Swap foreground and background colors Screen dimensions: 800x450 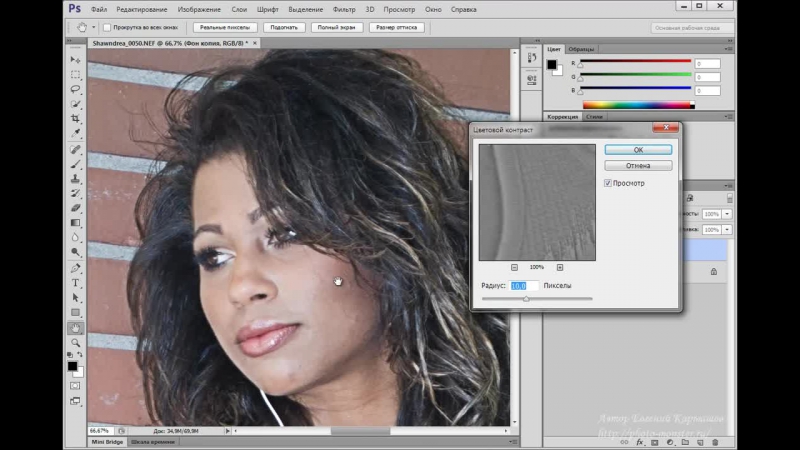pos(80,354)
